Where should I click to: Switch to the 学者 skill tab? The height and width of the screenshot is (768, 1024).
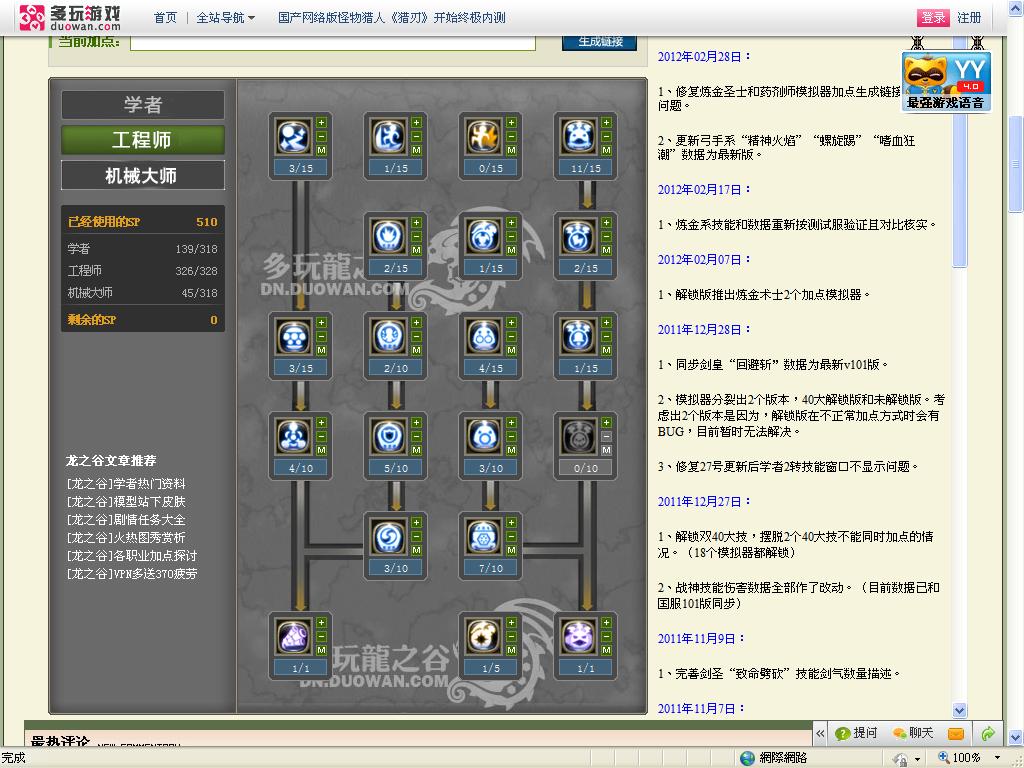(143, 104)
